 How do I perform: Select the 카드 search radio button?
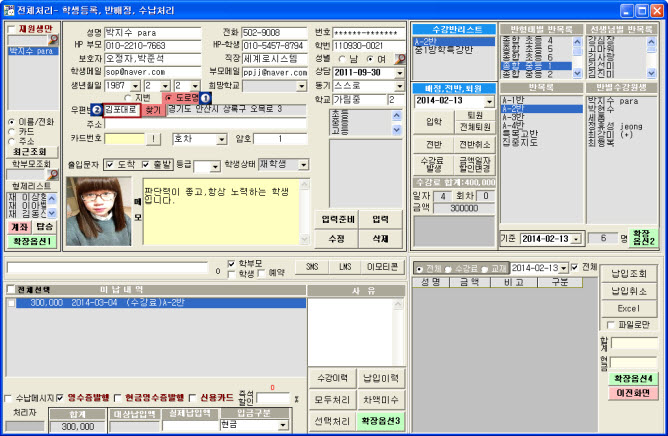[12, 132]
